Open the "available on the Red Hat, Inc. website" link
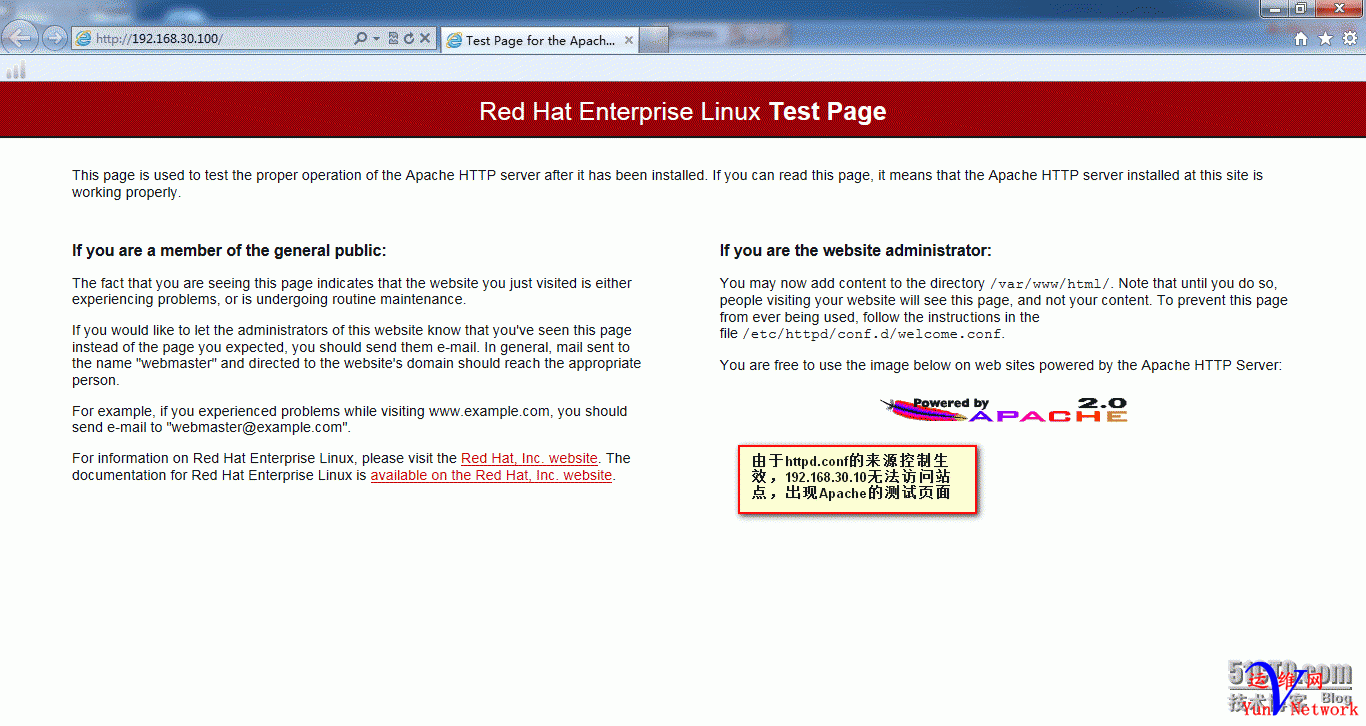Screen dimensions: 1366x726 click(x=491, y=475)
